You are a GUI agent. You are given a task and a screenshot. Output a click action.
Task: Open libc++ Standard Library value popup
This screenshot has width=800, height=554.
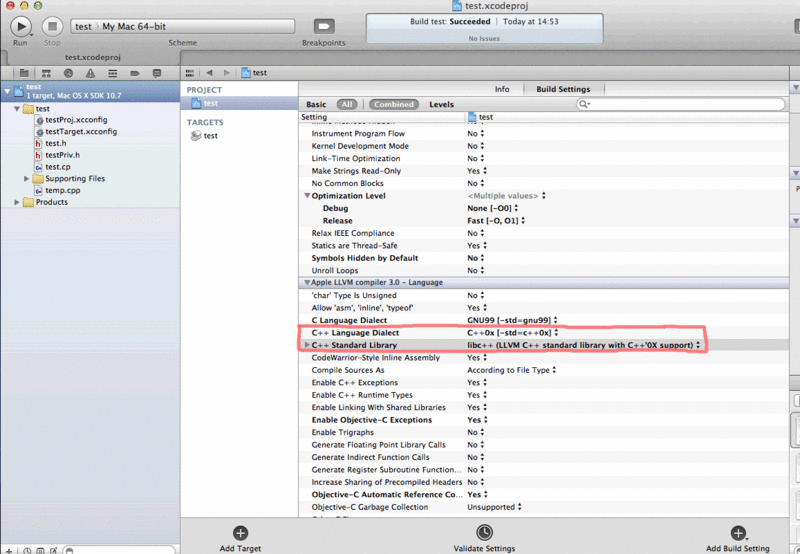(x=584, y=345)
